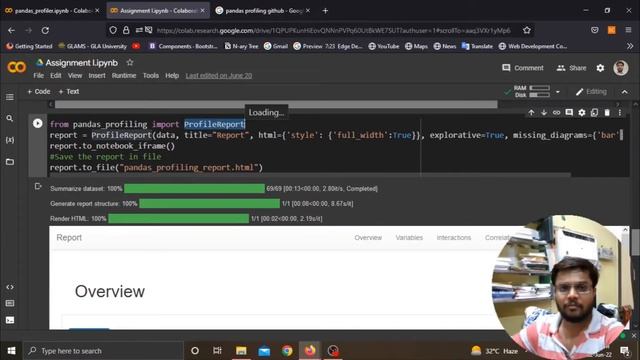Open the Tools menu

151,76
